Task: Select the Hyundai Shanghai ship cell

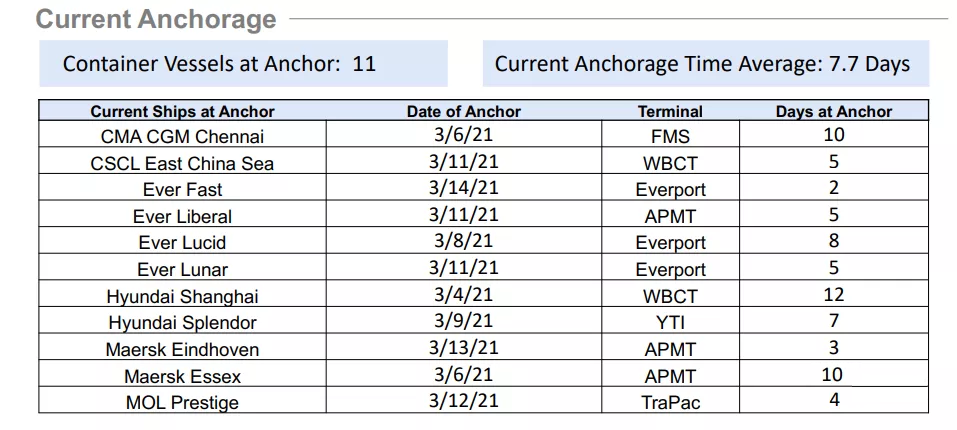Action: pos(182,295)
